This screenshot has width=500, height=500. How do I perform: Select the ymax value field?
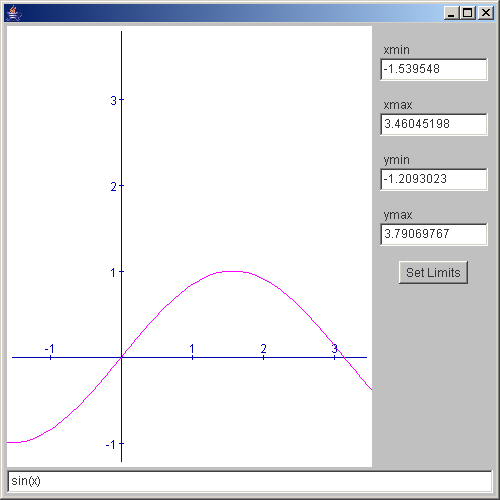click(434, 234)
